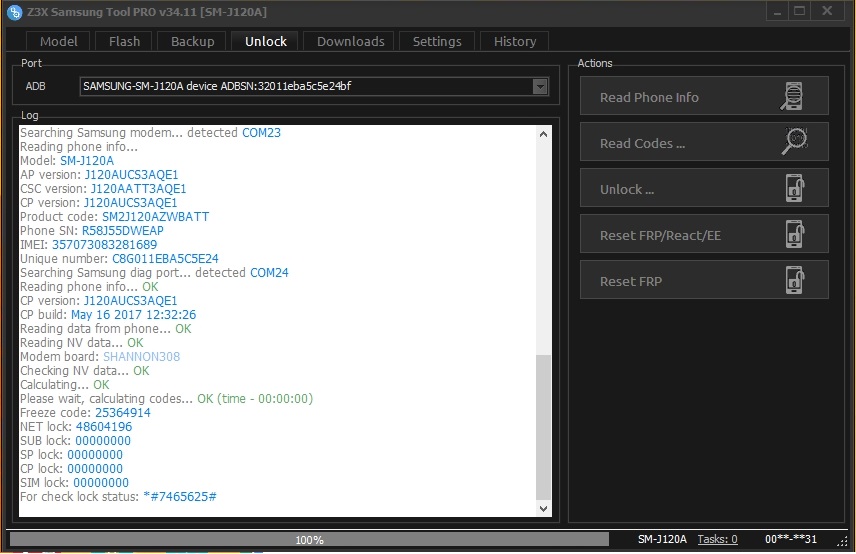Click the SM-J120A status bar label
Image resolution: width=856 pixels, height=554 pixels.
click(662, 539)
